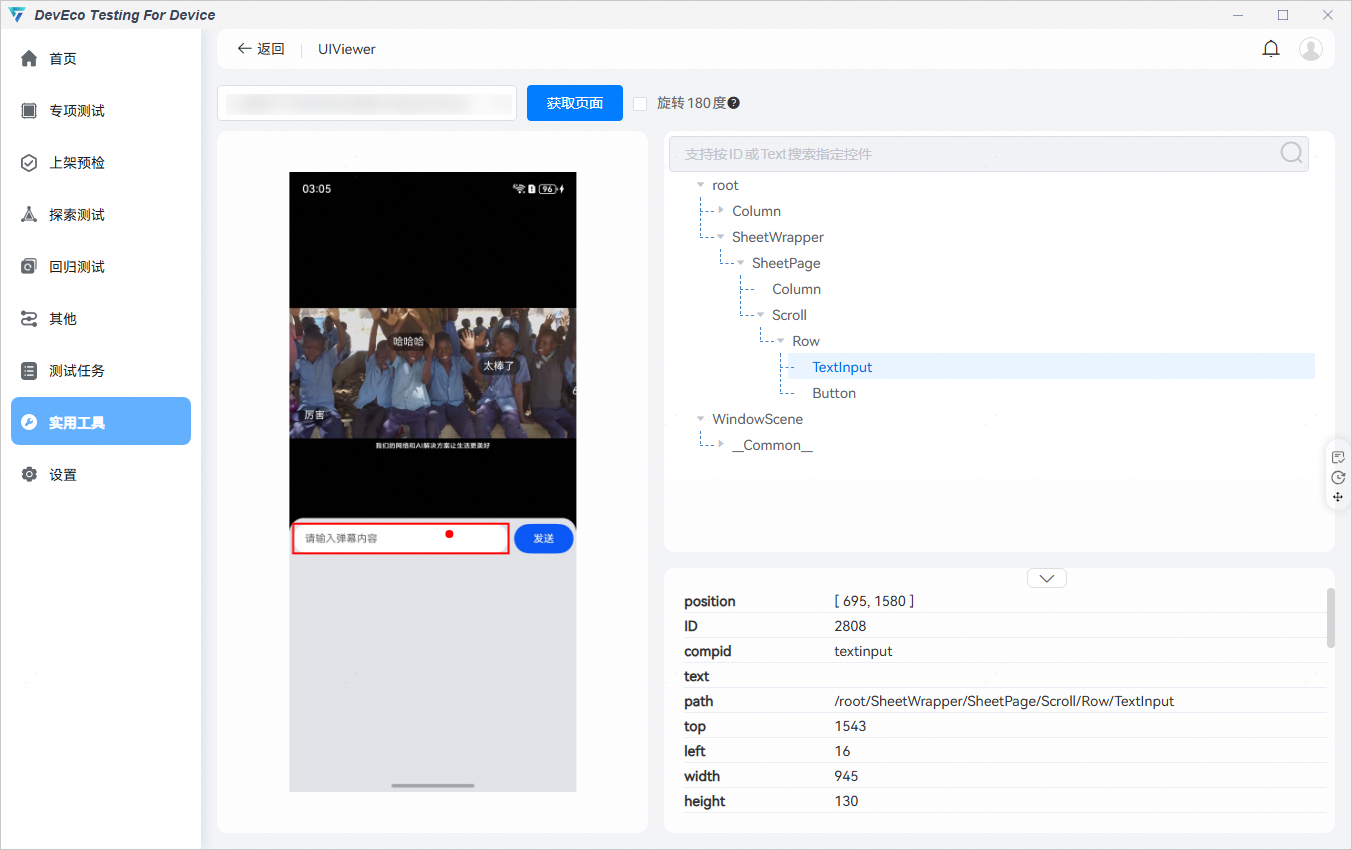Click the 请输入弹幕内容 field in preview
This screenshot has width=1352, height=850.
(x=401, y=538)
